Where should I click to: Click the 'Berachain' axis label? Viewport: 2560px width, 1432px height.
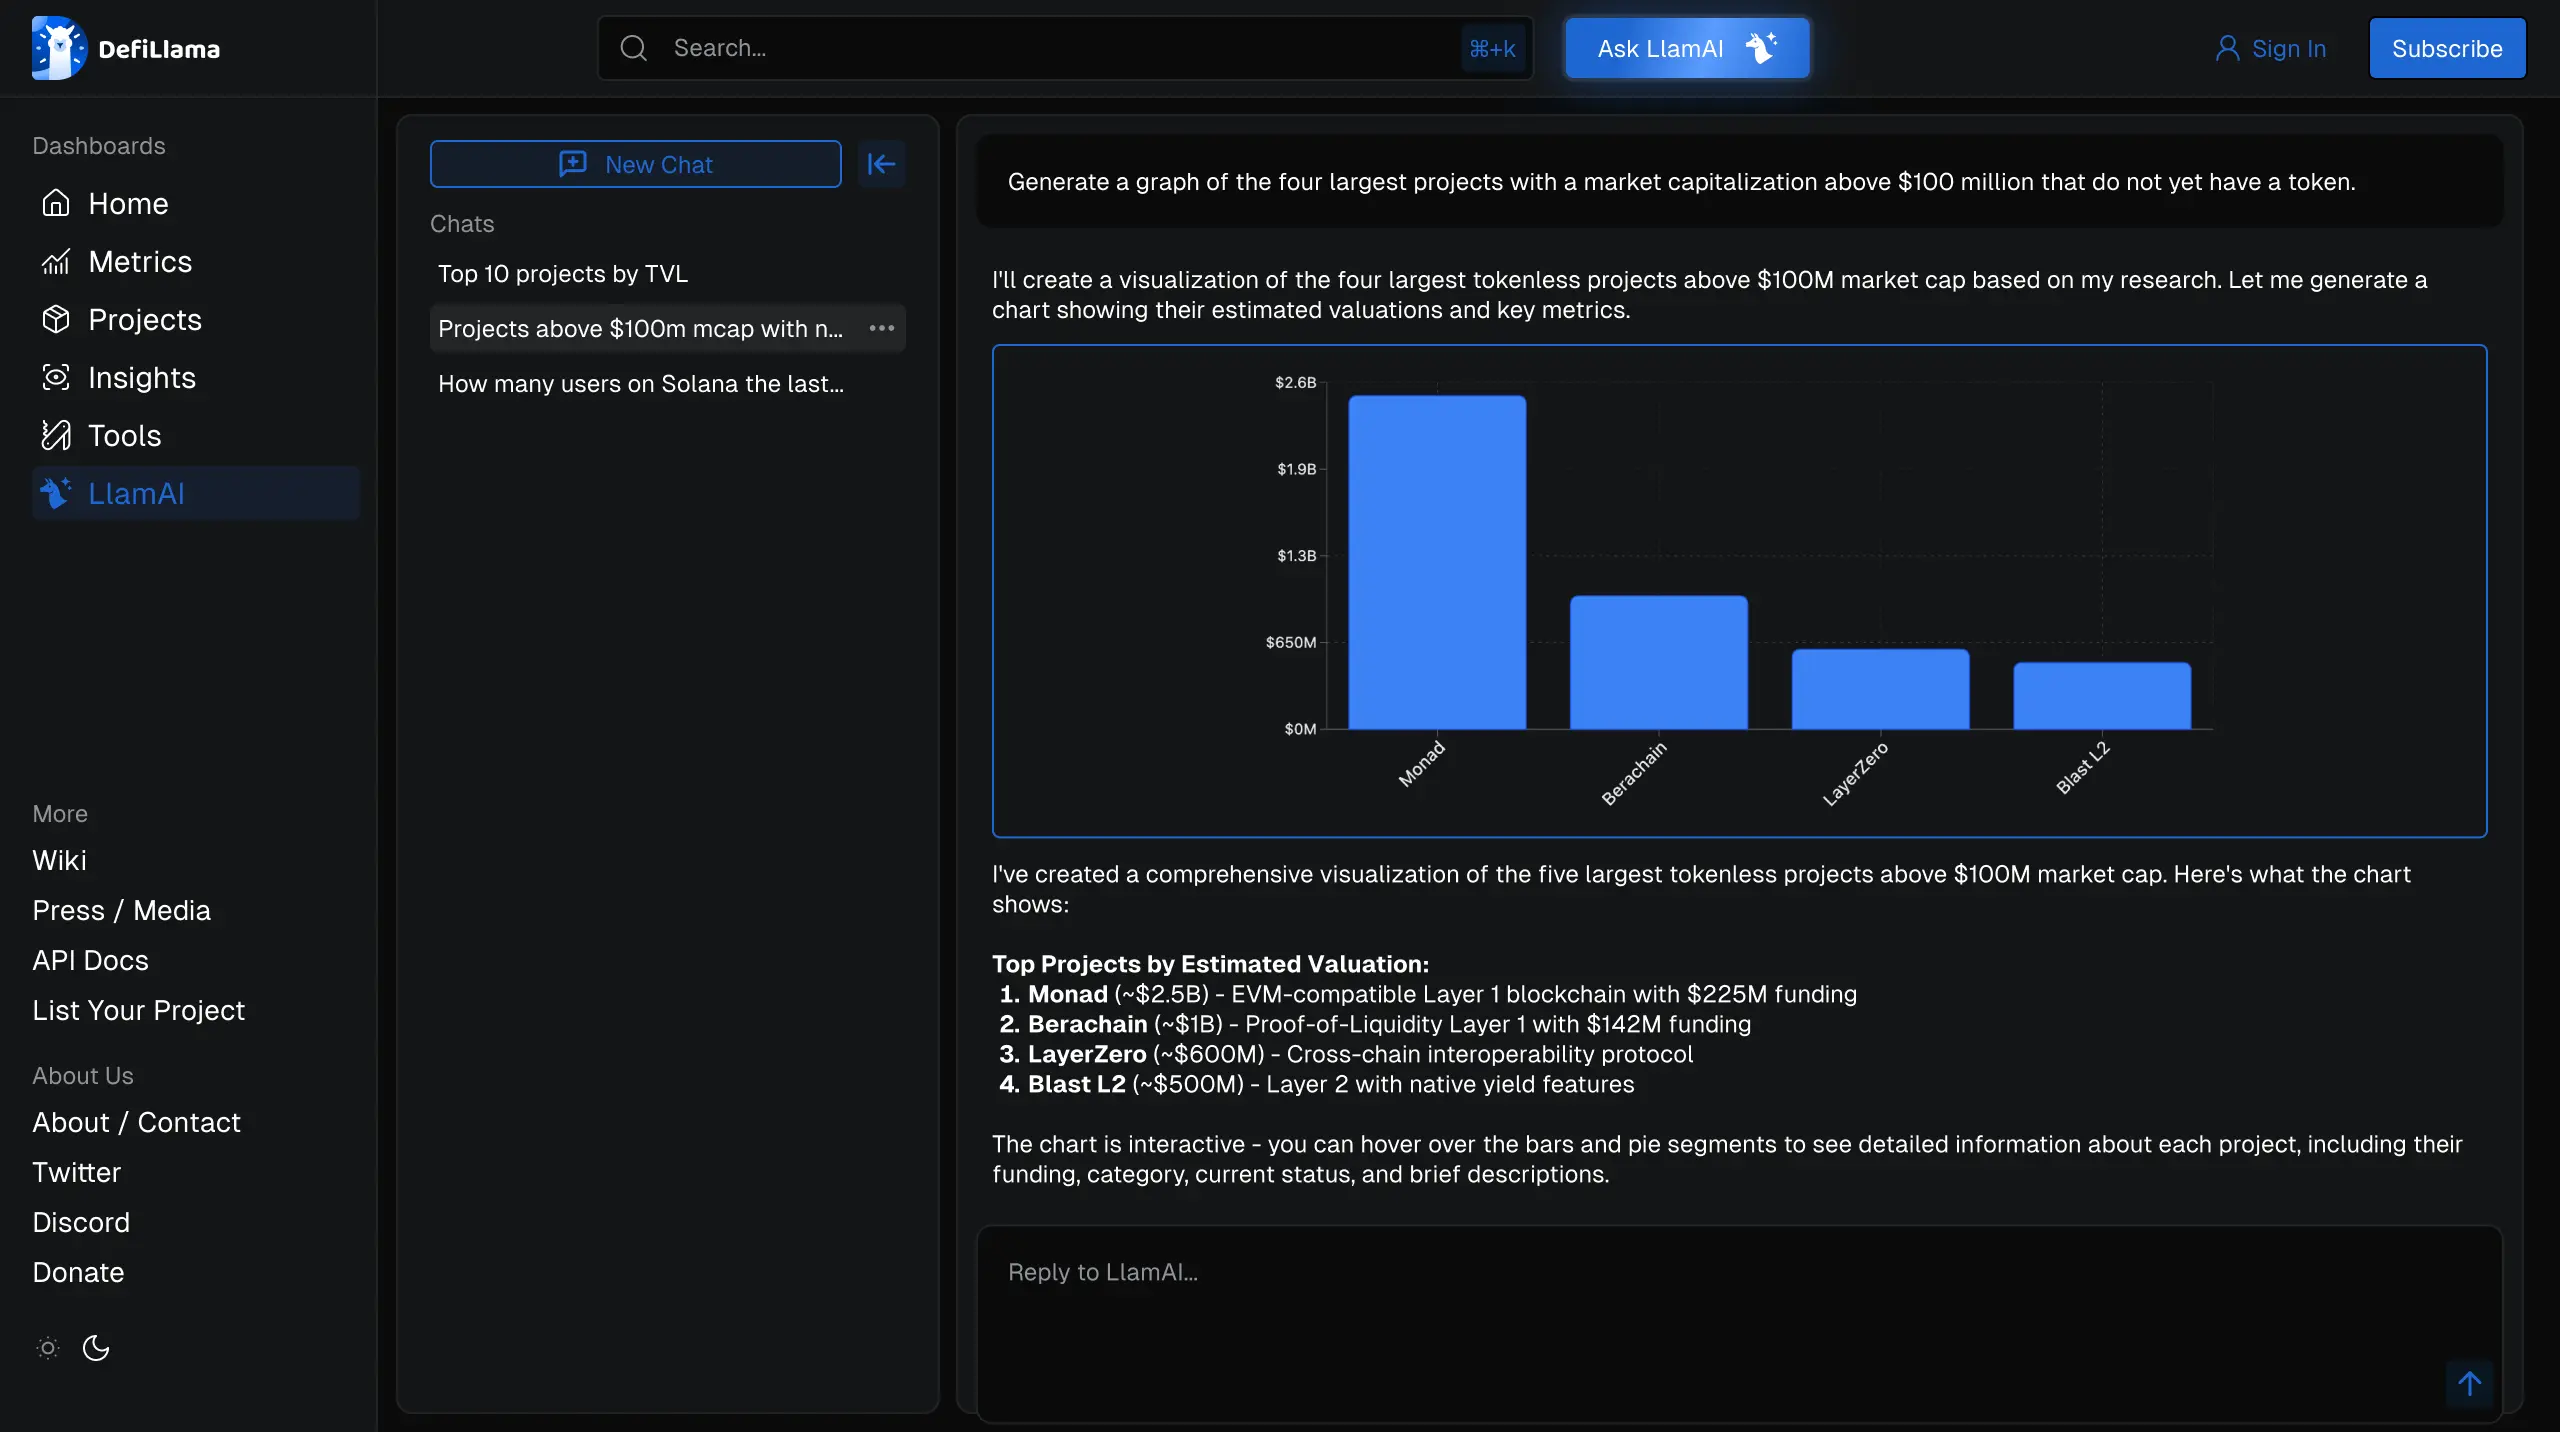click(x=1633, y=773)
